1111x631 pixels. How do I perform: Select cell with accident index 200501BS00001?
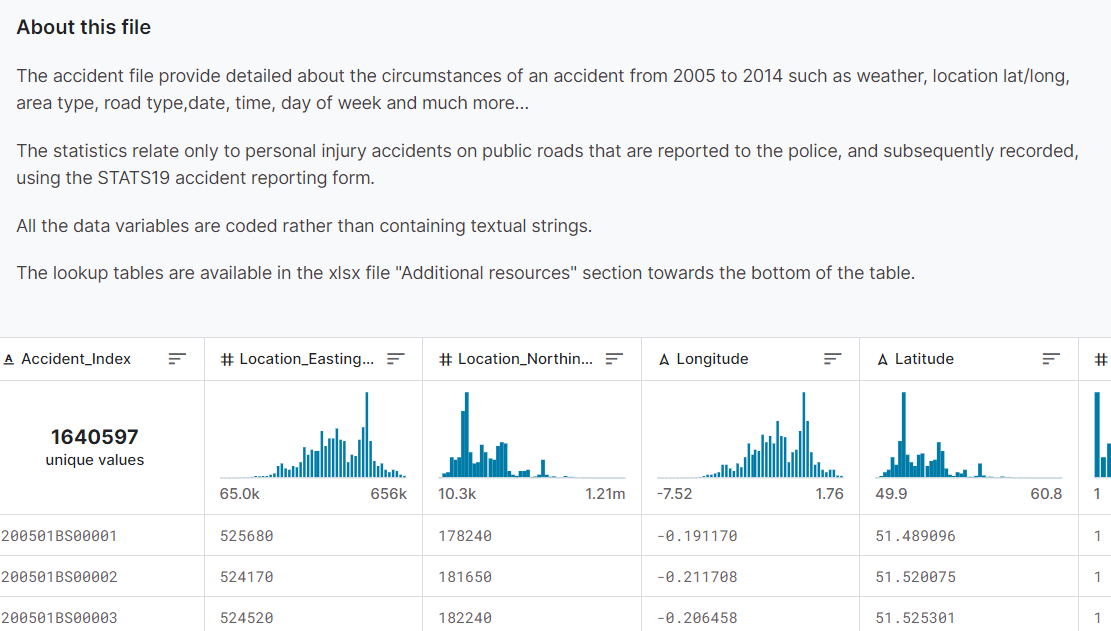[x=59, y=536]
